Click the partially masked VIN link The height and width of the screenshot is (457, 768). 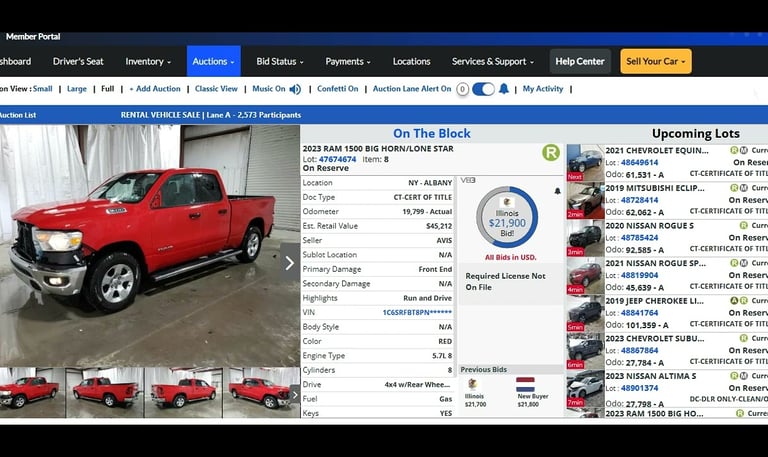(x=417, y=313)
